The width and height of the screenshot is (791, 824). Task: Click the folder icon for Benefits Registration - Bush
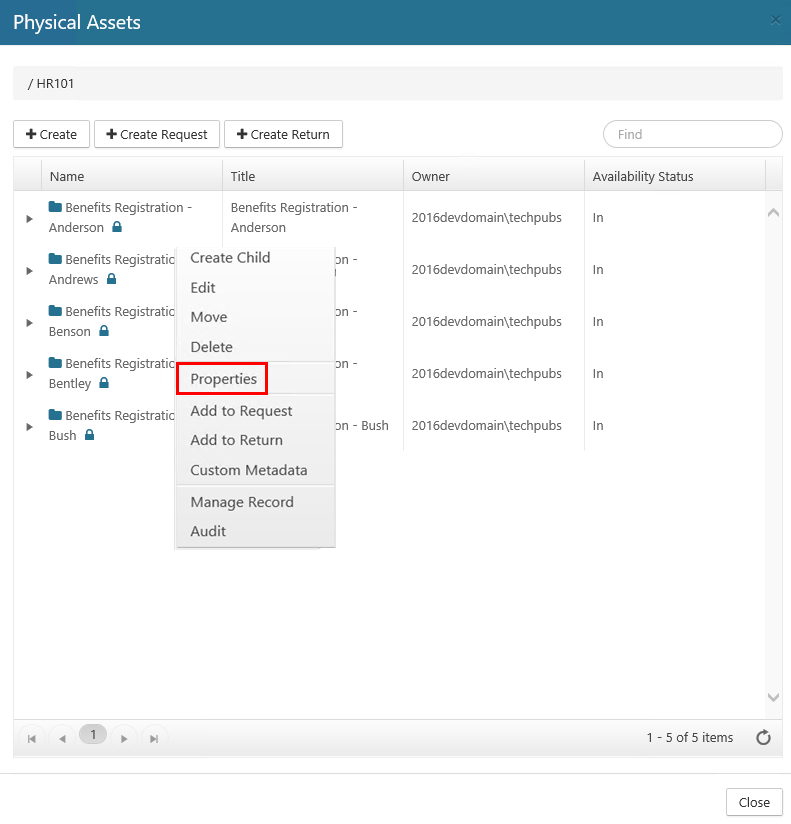pyautogui.click(x=55, y=415)
